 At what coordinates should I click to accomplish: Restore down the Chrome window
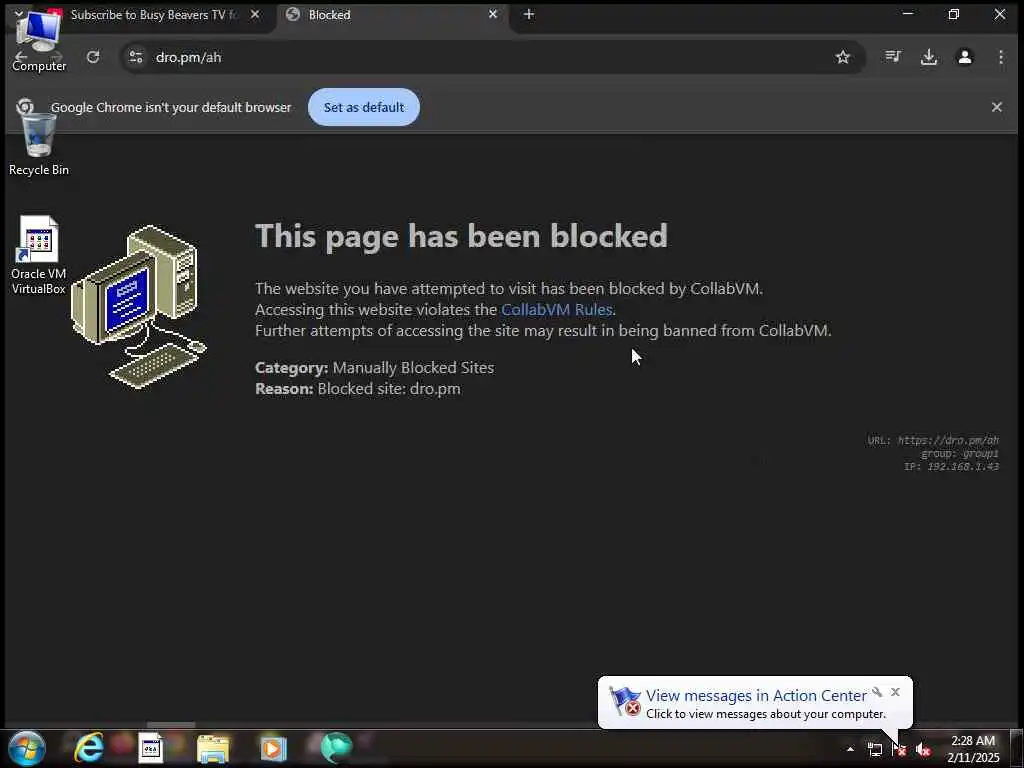(x=953, y=14)
